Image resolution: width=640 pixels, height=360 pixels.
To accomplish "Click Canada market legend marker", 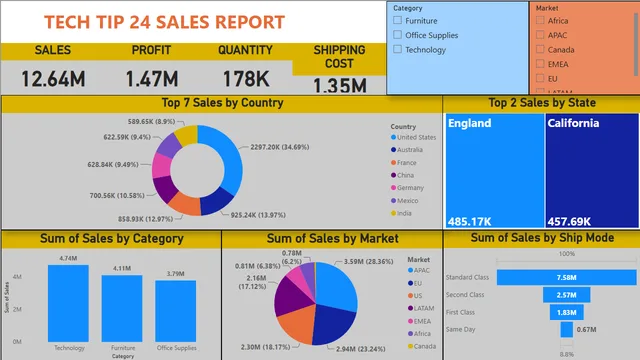I will coord(410,346).
